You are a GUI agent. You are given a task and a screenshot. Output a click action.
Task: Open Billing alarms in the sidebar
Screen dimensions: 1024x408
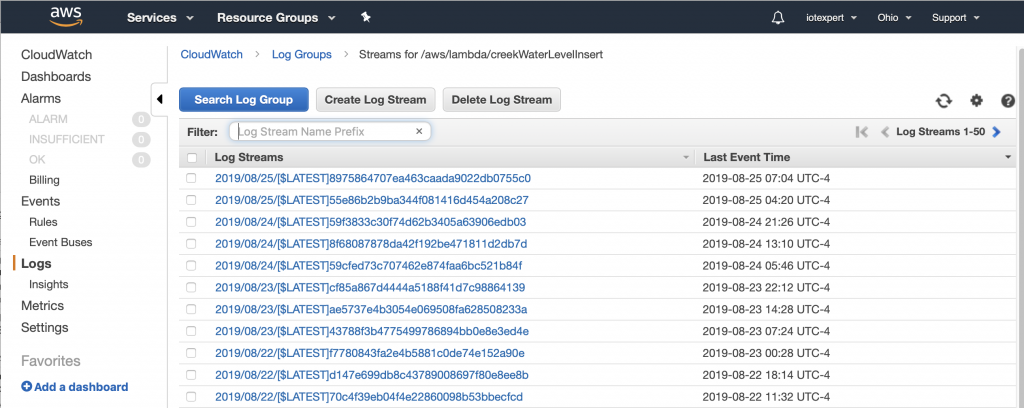point(44,180)
